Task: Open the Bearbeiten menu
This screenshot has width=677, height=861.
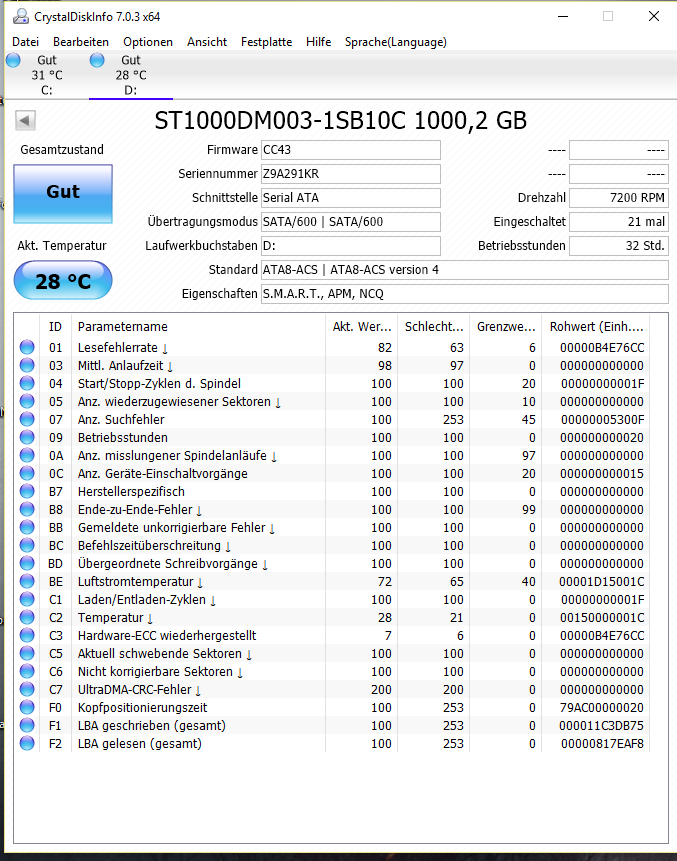Action: pos(81,42)
